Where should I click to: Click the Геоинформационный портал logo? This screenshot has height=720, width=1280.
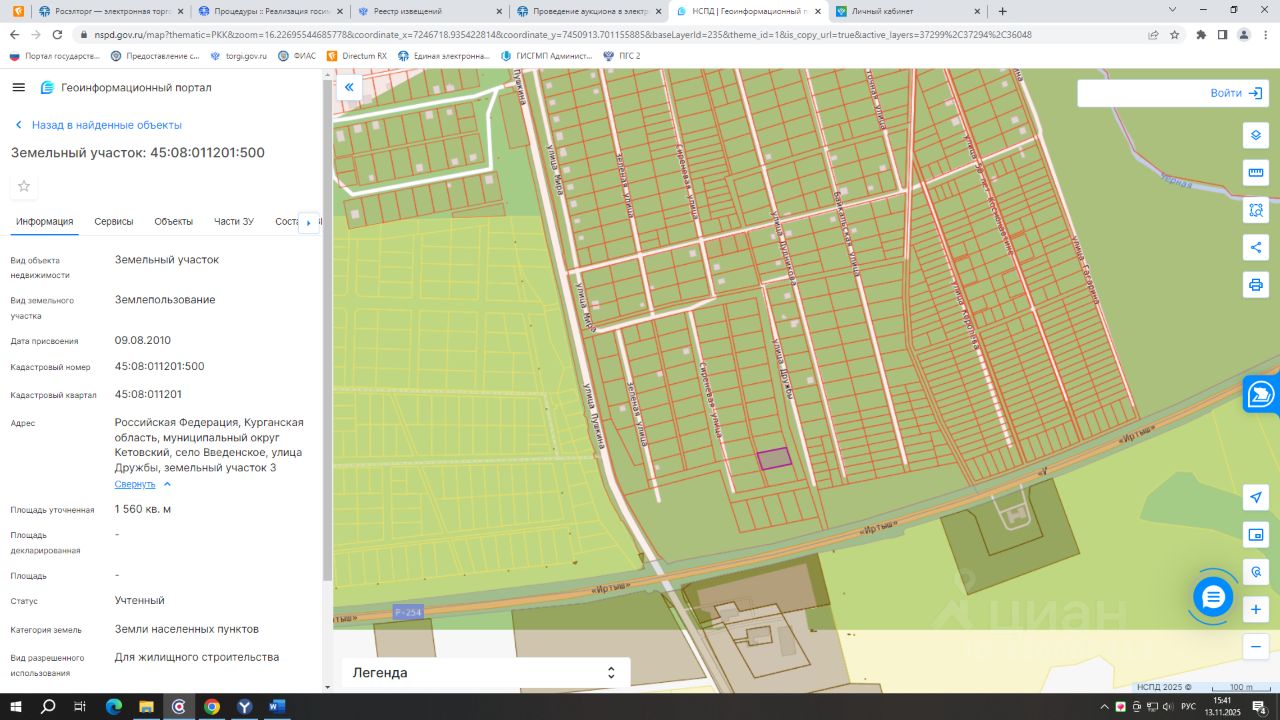click(126, 87)
